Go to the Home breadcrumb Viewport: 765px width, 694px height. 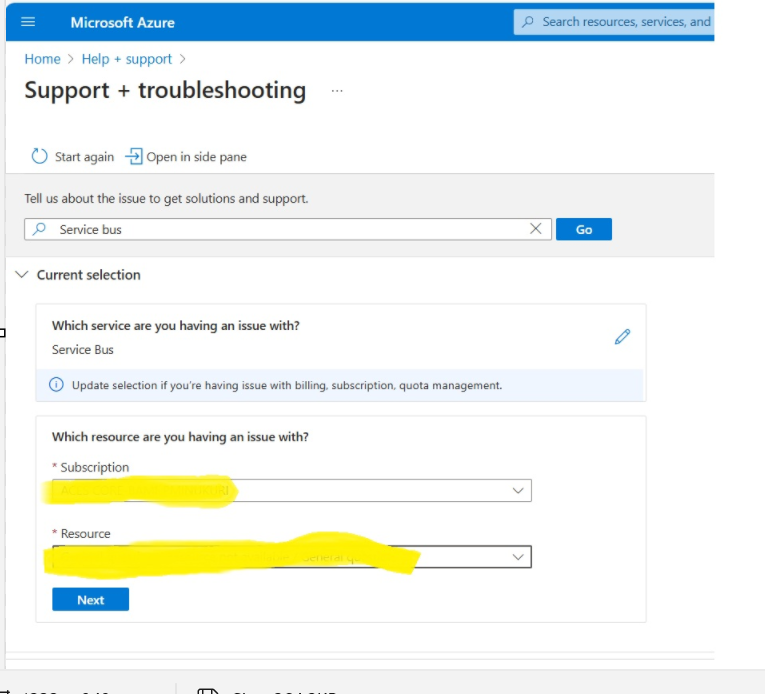[x=42, y=59]
